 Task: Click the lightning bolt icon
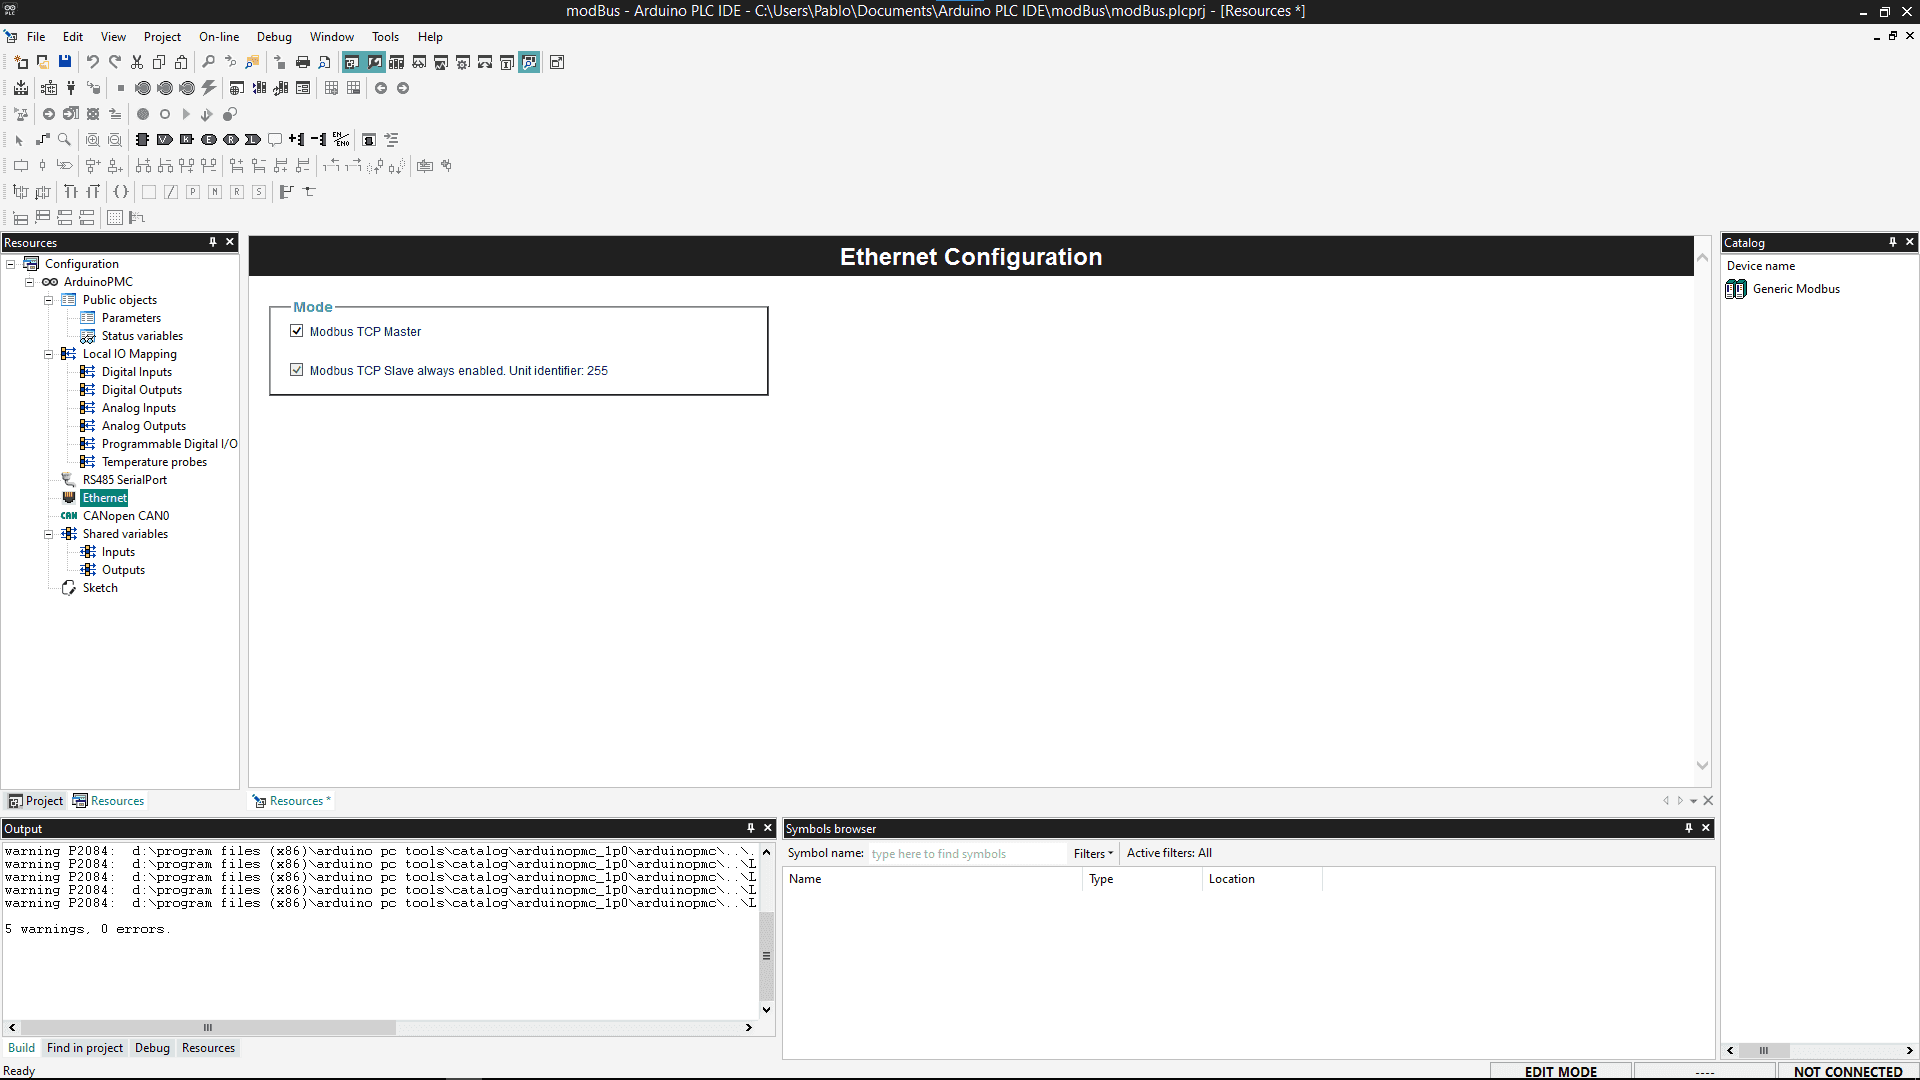(x=208, y=88)
